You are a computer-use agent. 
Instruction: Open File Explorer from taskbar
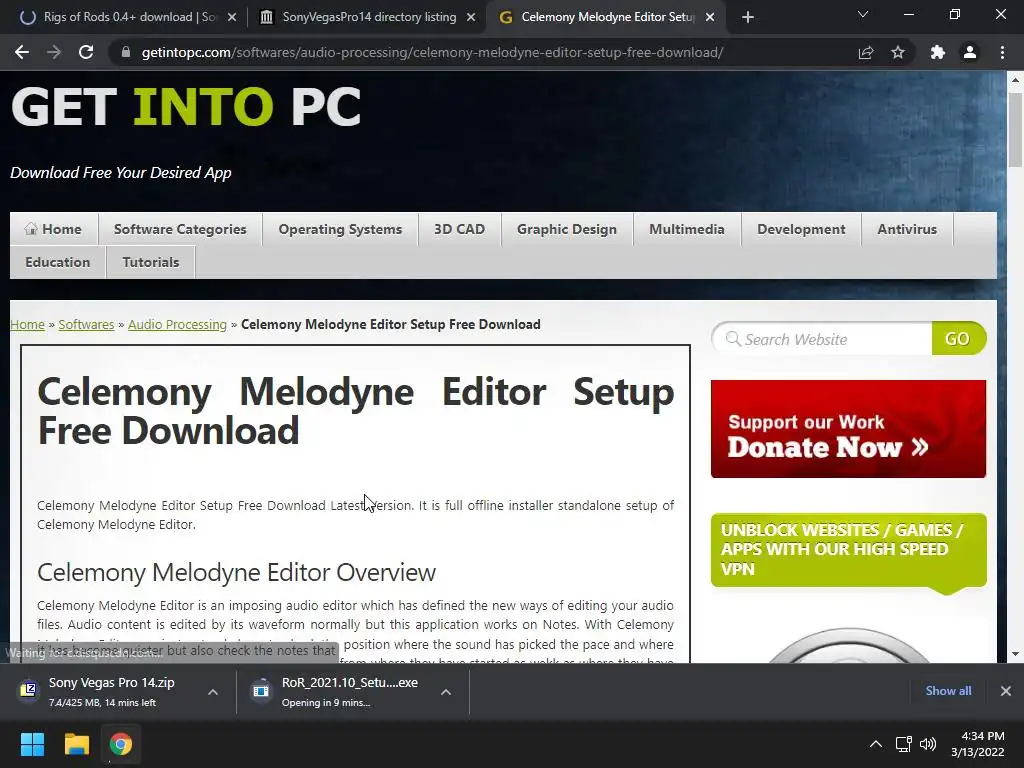(76, 744)
